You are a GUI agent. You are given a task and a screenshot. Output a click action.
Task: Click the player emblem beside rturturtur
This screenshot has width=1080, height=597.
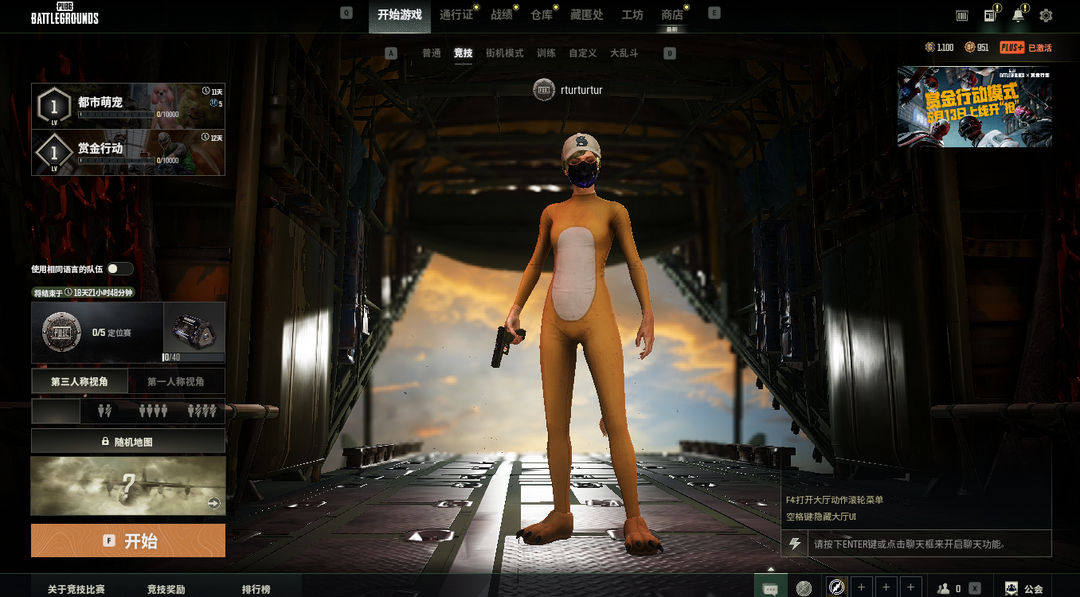(544, 90)
